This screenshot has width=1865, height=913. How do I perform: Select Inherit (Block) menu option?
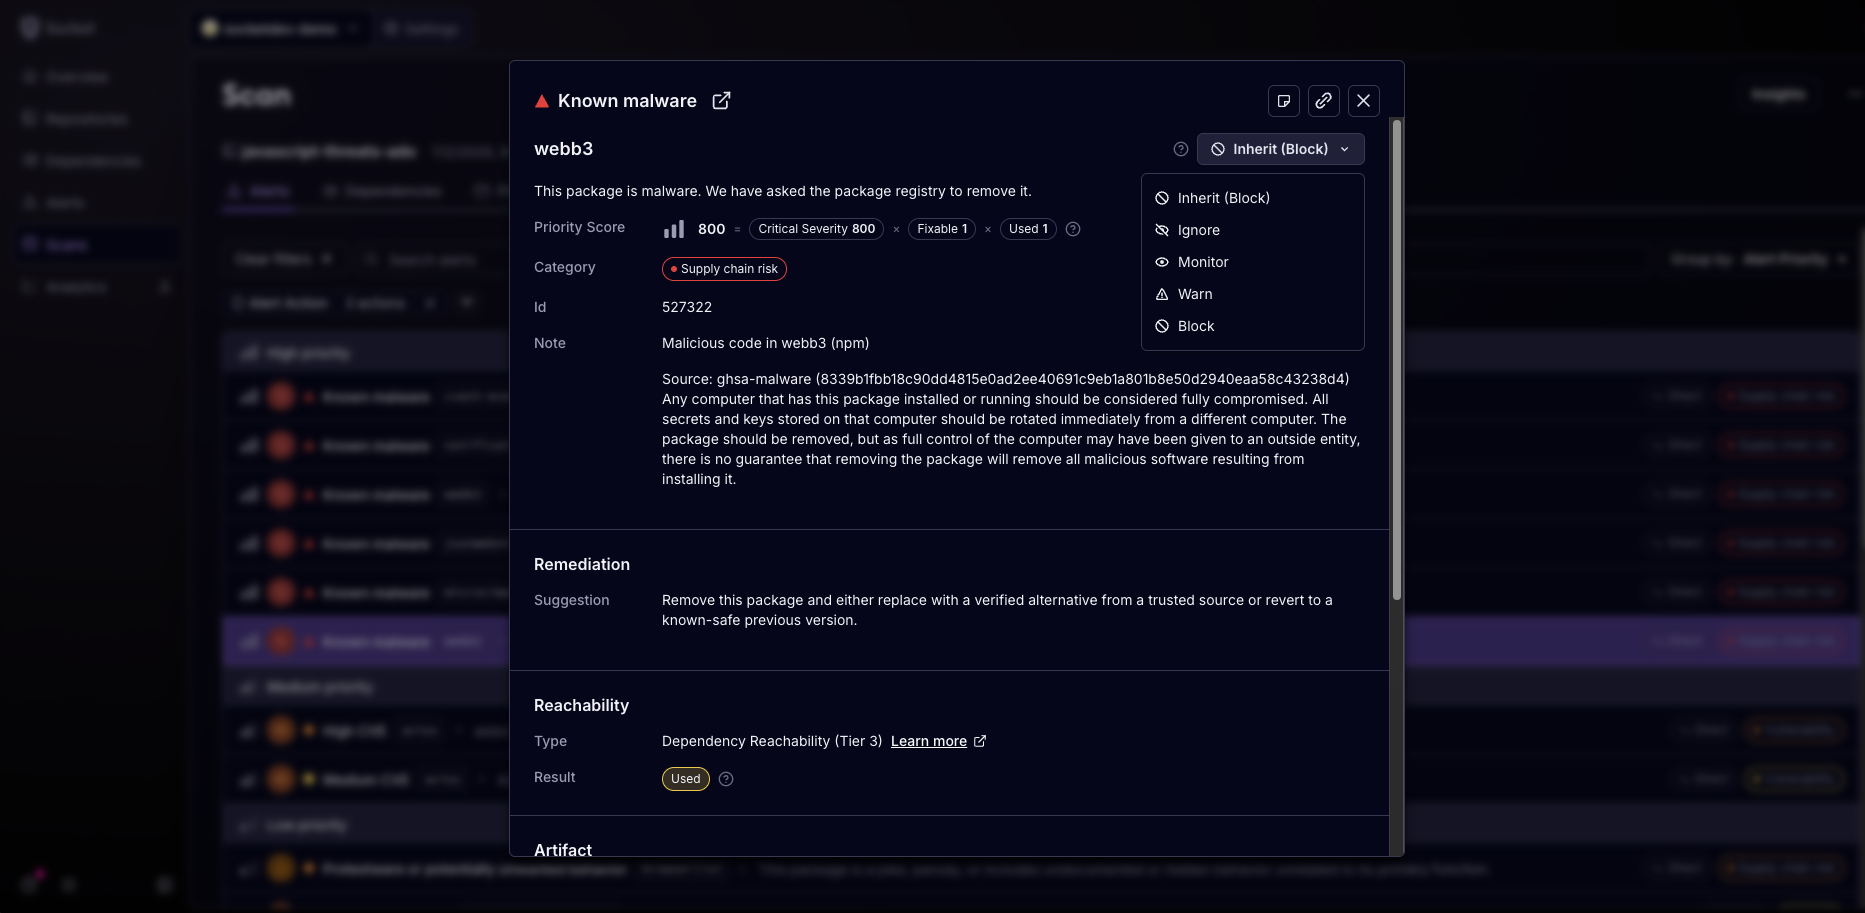point(1253,198)
